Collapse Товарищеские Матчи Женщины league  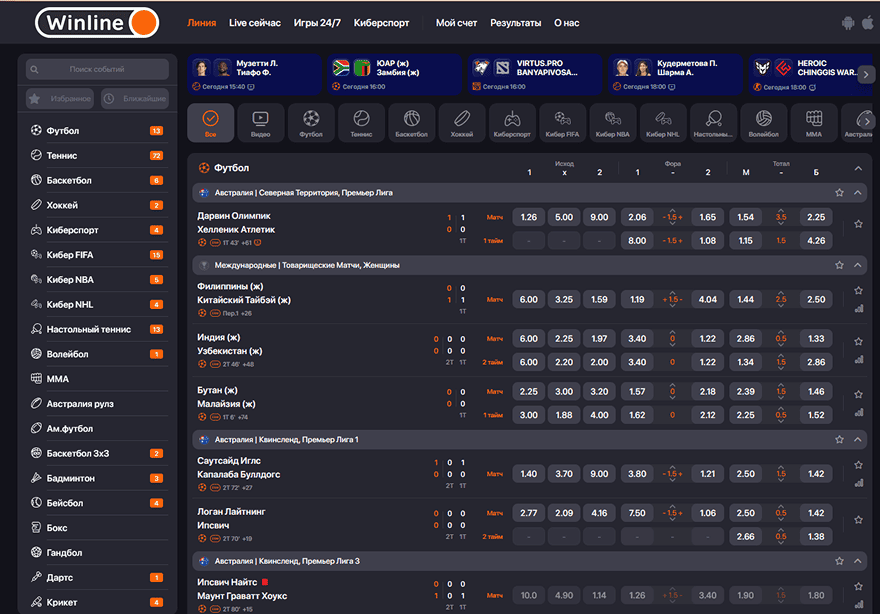pyautogui.click(x=858, y=265)
